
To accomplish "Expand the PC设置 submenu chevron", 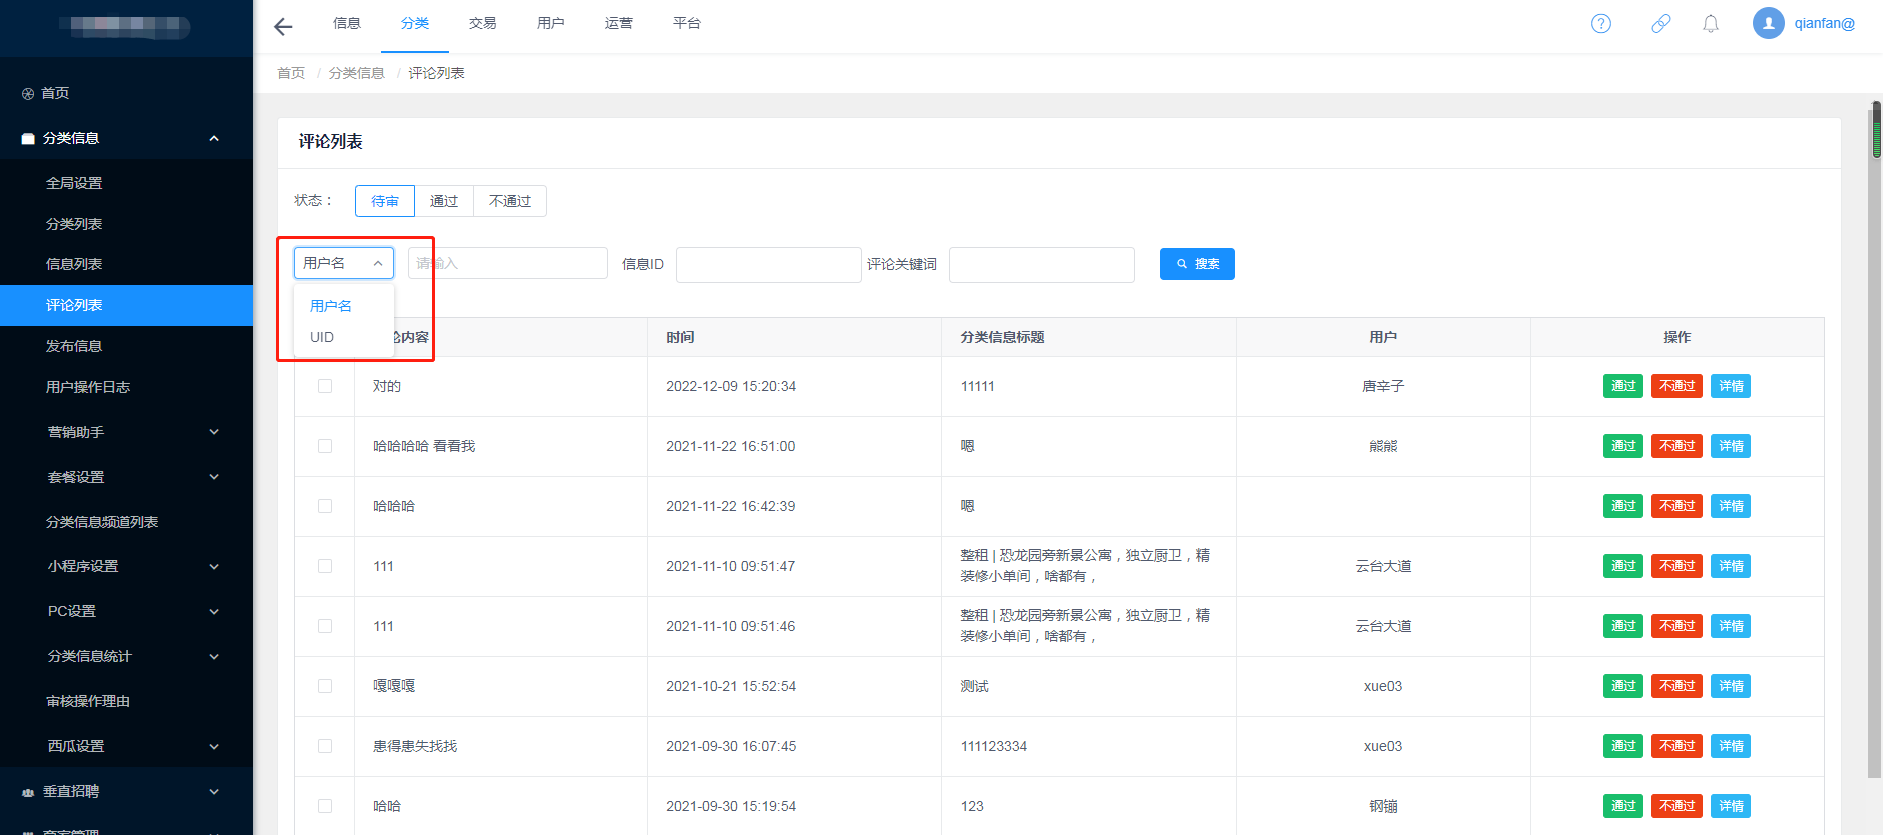I will pos(214,612).
